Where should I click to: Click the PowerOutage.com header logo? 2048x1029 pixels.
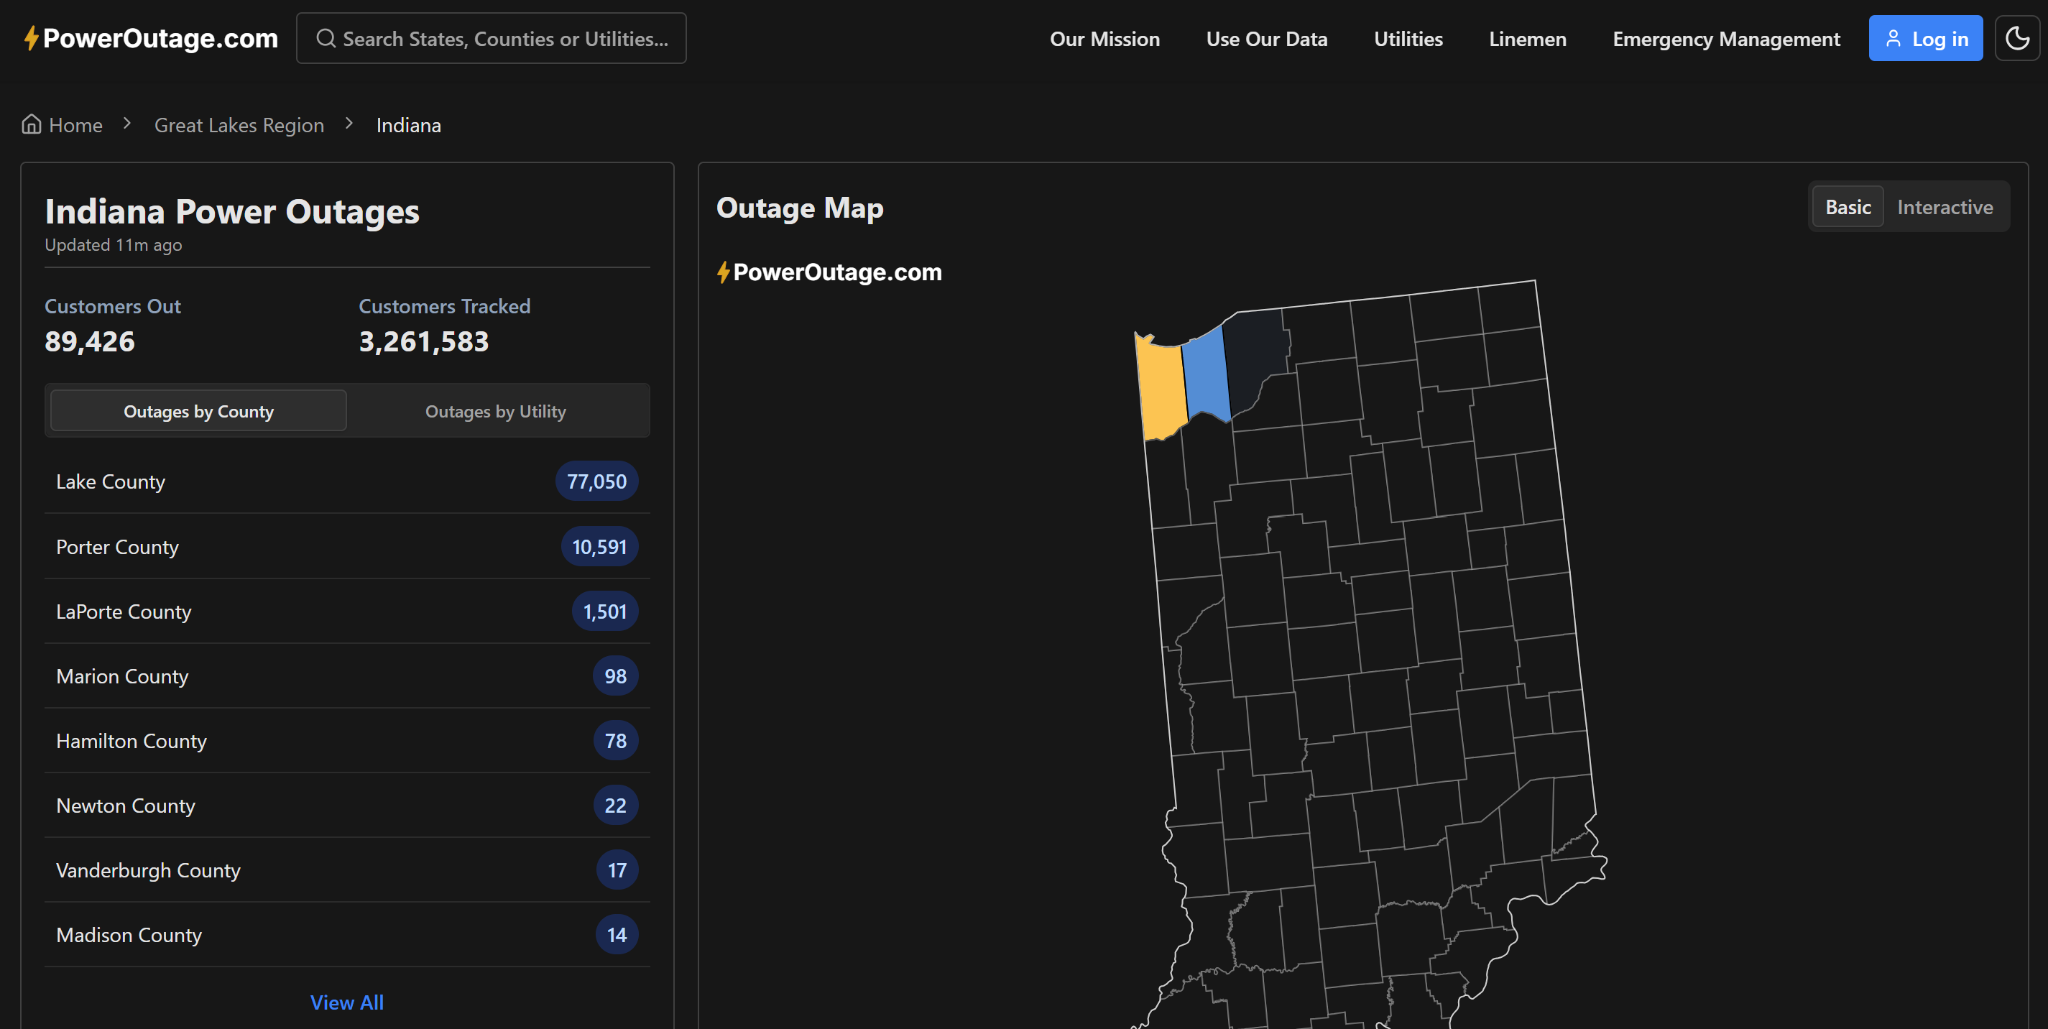pyautogui.click(x=151, y=39)
